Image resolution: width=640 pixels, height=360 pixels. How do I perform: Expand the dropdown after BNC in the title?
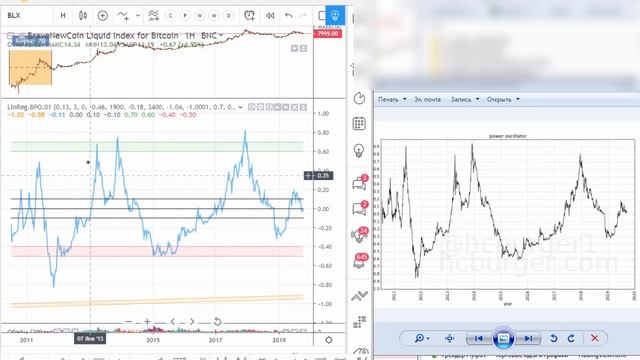tap(222, 36)
